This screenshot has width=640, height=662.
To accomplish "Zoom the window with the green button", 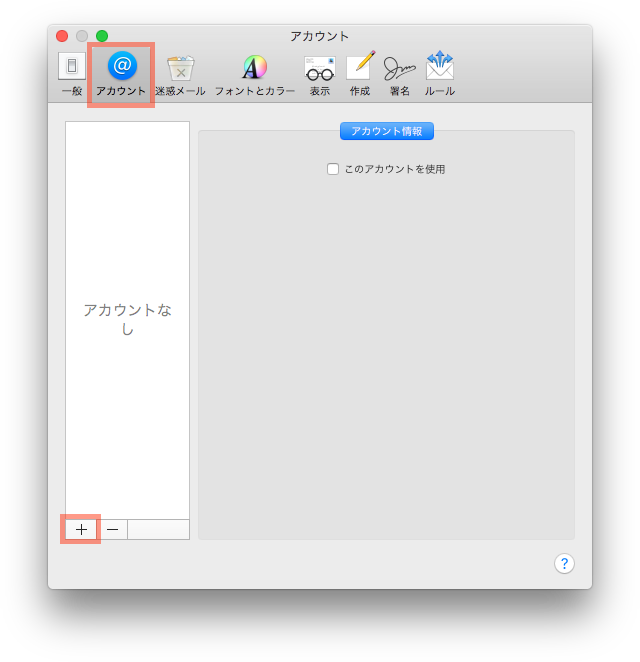I will point(102,36).
